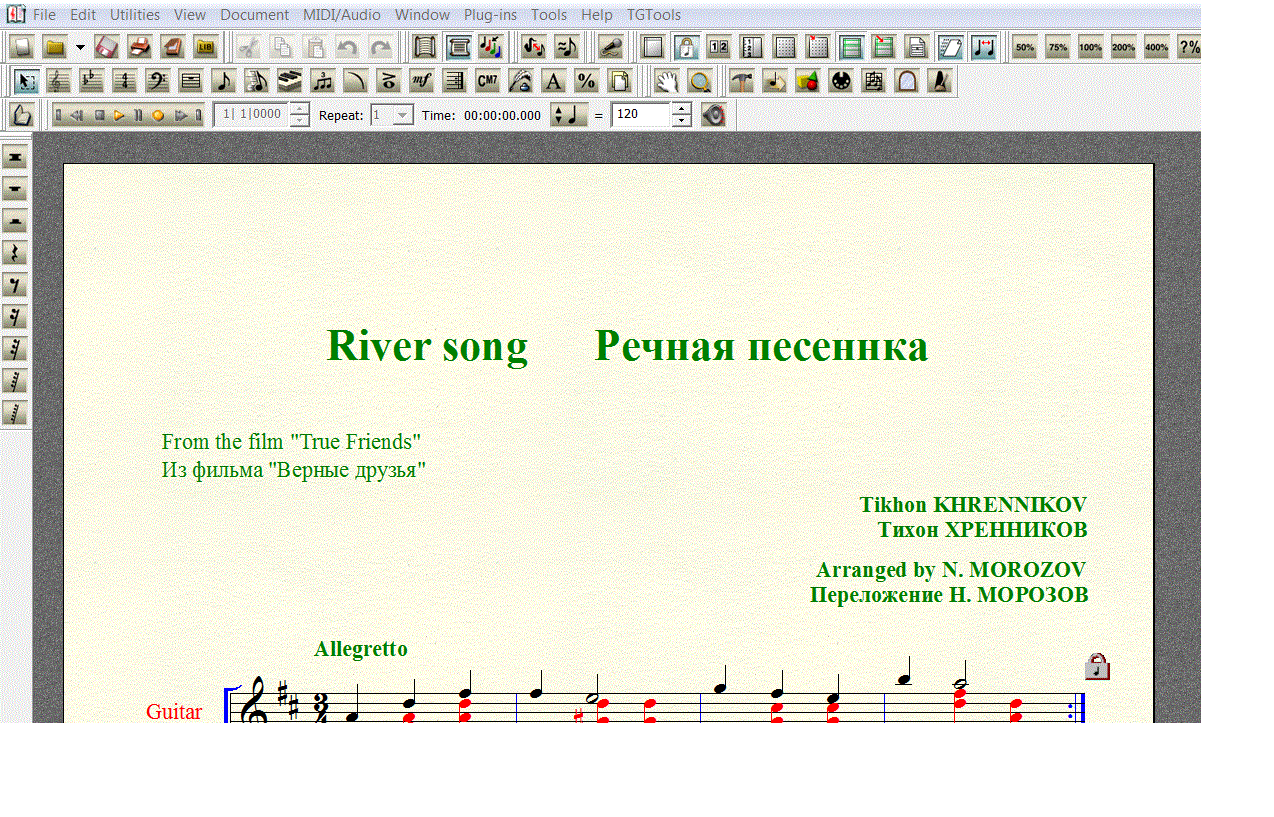Pick the eighth rest in rests palette

(x=15, y=285)
